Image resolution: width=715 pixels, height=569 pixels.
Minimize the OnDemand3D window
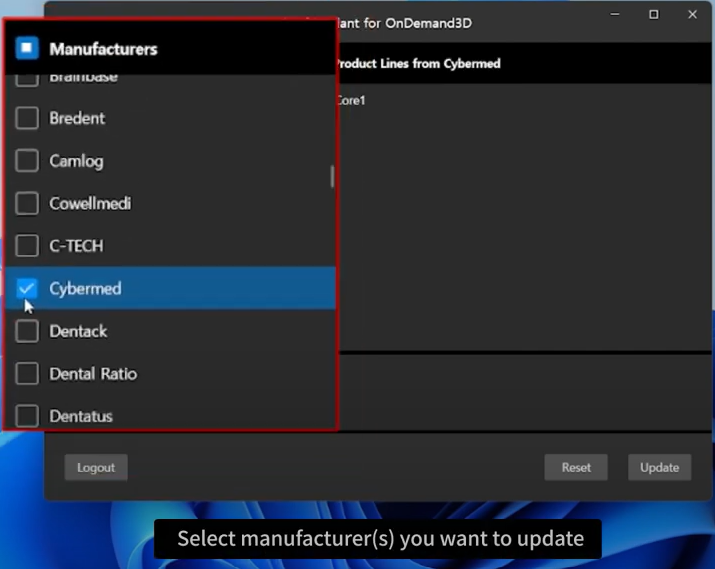tap(615, 15)
